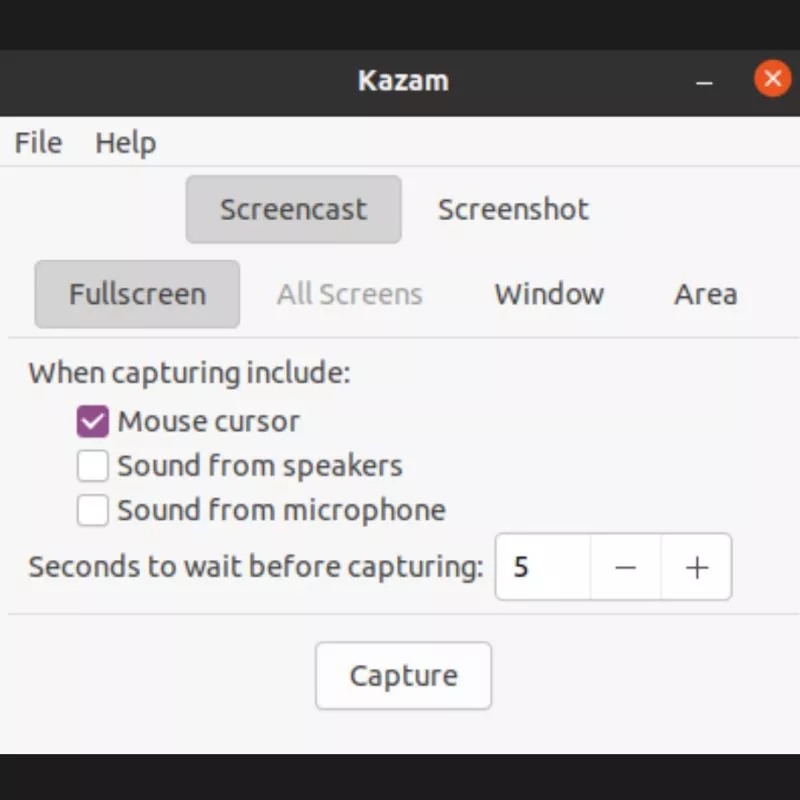Screen dimensions: 800x800
Task: Click the seconds delay input field
Action: click(x=540, y=567)
